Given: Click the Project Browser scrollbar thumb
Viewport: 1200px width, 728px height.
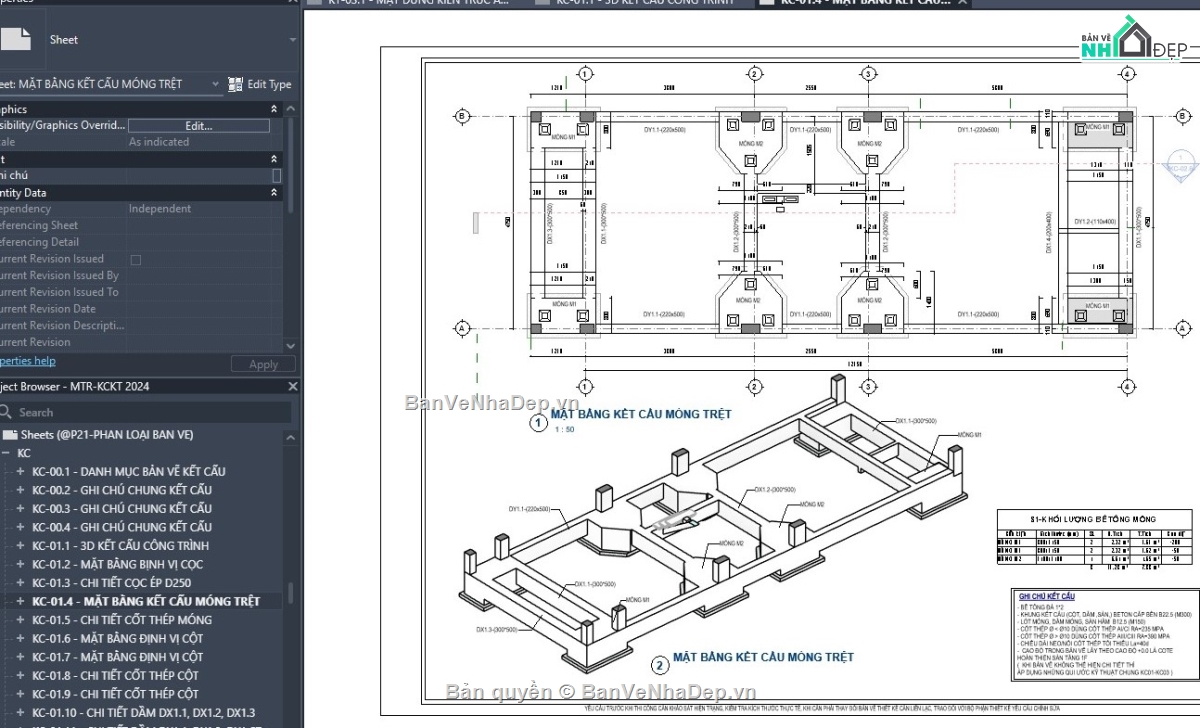Looking at the screenshot, I should pos(292,594).
